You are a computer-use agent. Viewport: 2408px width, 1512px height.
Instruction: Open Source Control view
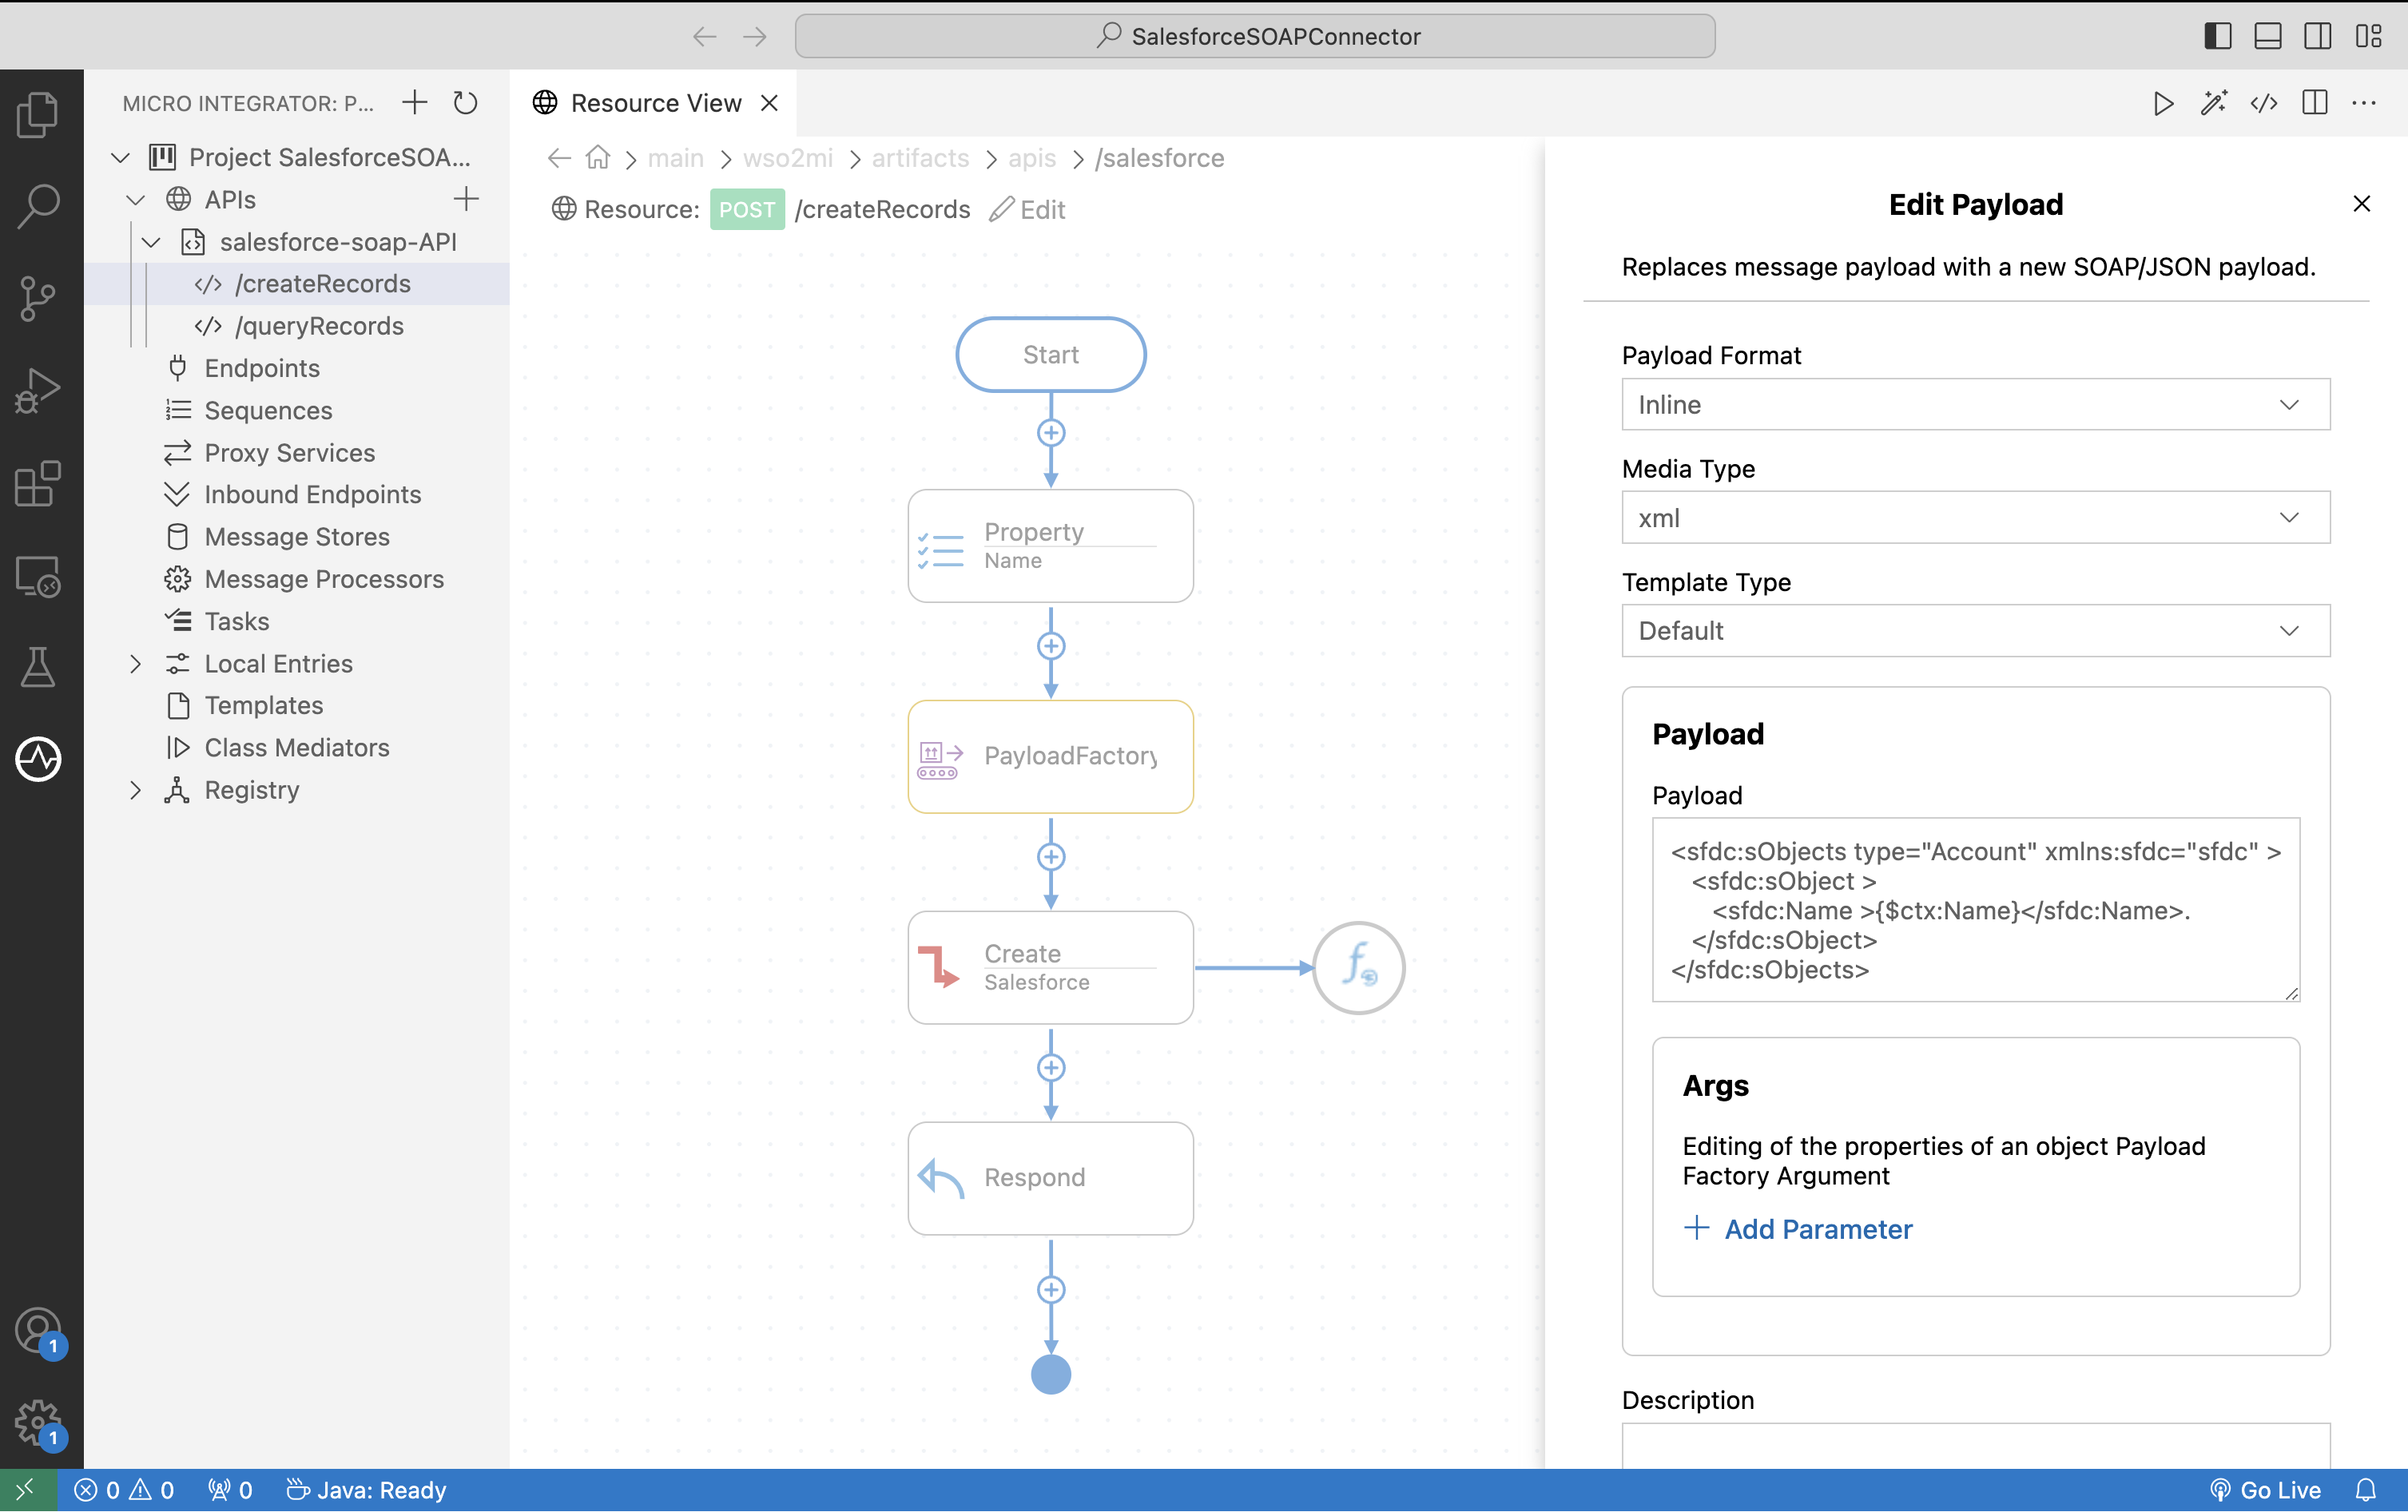click(38, 298)
